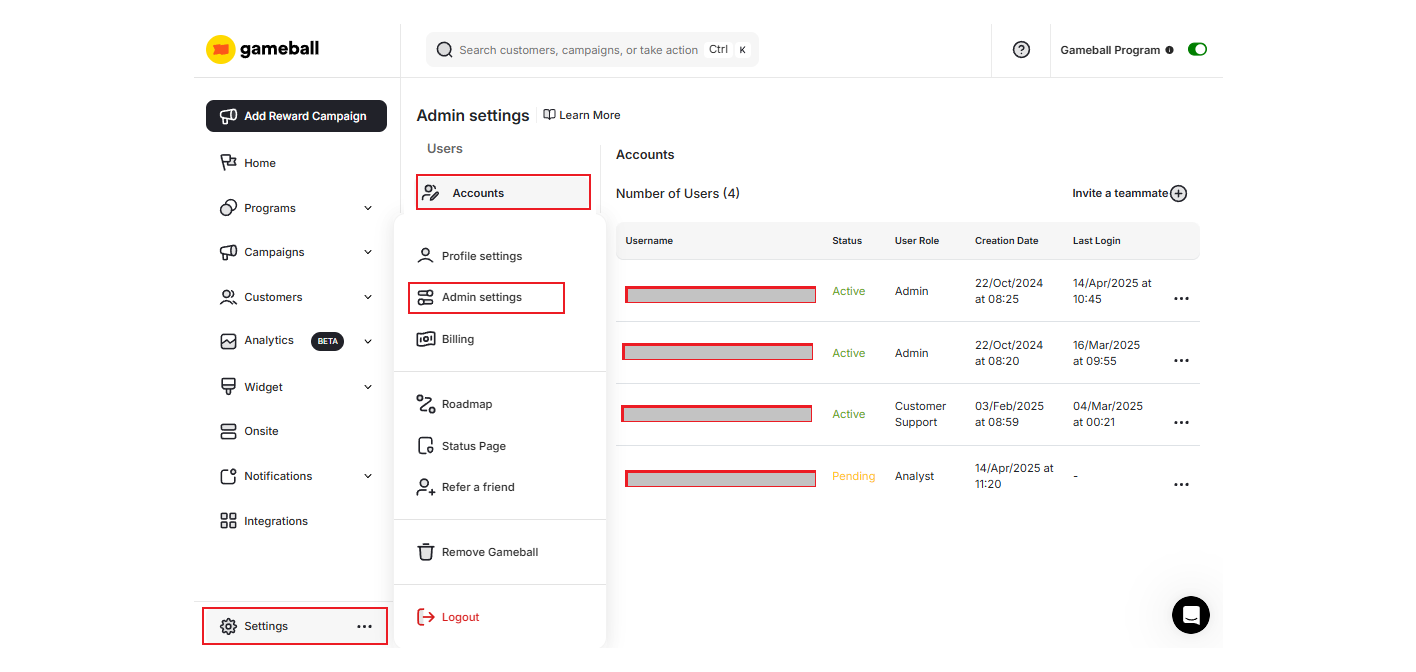Click the Refer a friend icon

tap(425, 487)
